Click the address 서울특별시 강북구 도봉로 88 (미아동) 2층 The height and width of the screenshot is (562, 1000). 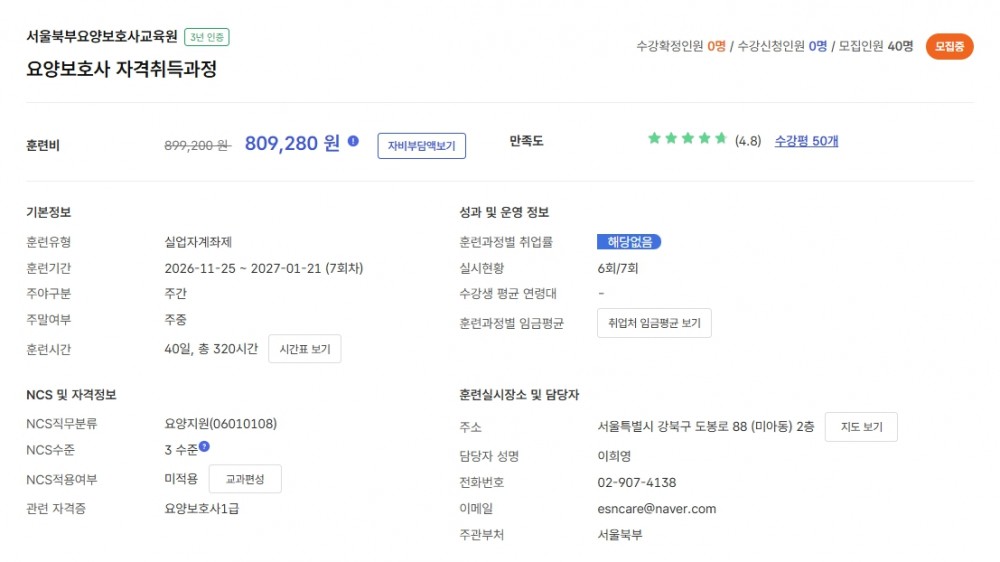click(x=705, y=427)
